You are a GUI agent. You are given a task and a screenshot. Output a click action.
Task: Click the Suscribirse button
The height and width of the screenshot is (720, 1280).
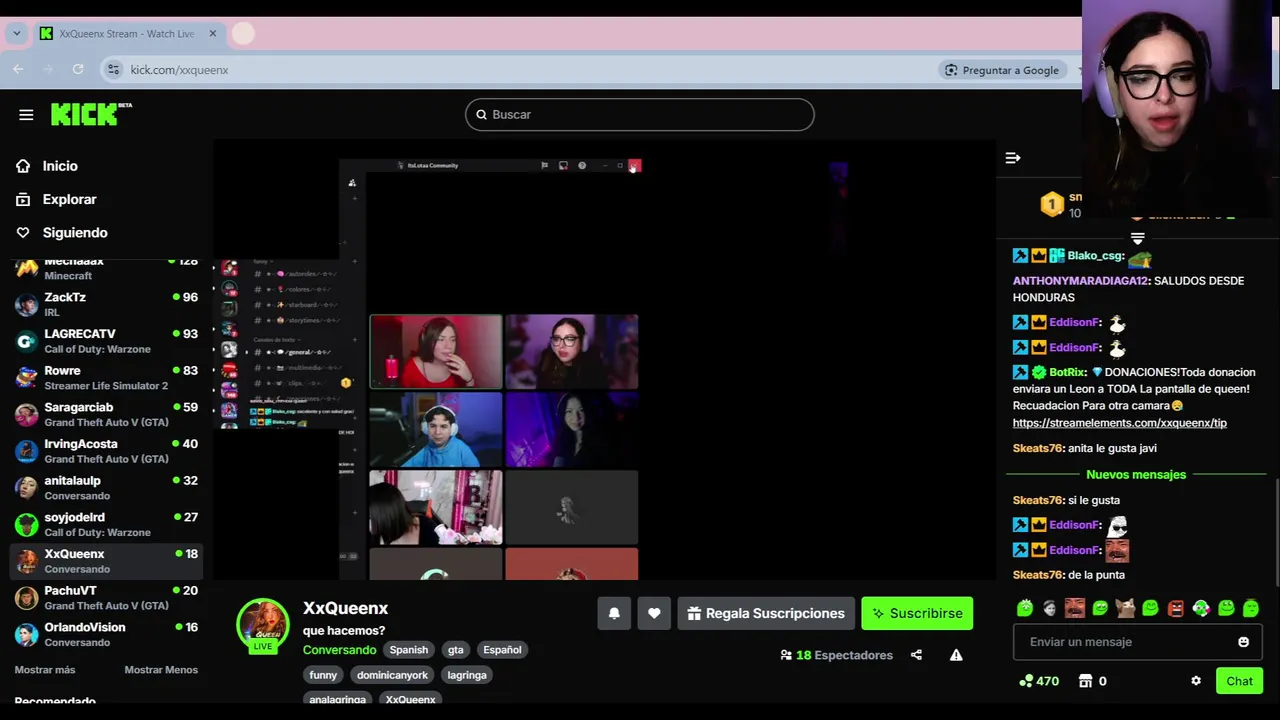point(917,613)
